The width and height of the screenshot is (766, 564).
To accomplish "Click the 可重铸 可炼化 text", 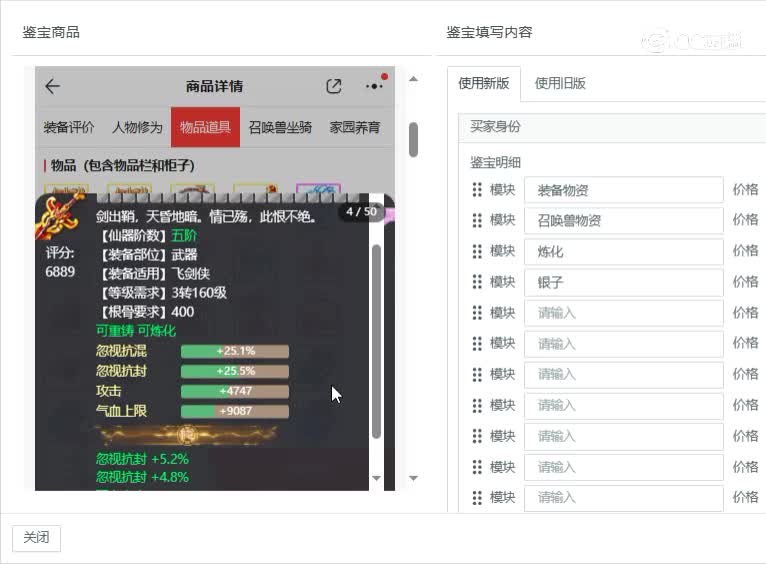I will click(136, 331).
